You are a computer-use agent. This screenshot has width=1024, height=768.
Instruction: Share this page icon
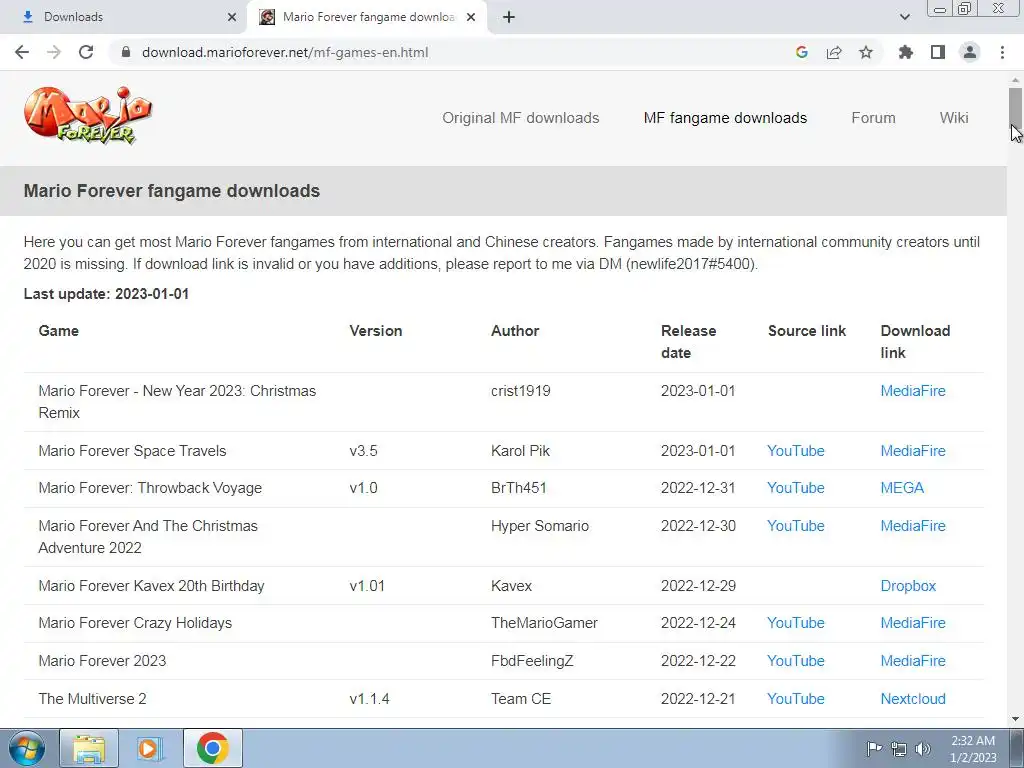[834, 52]
